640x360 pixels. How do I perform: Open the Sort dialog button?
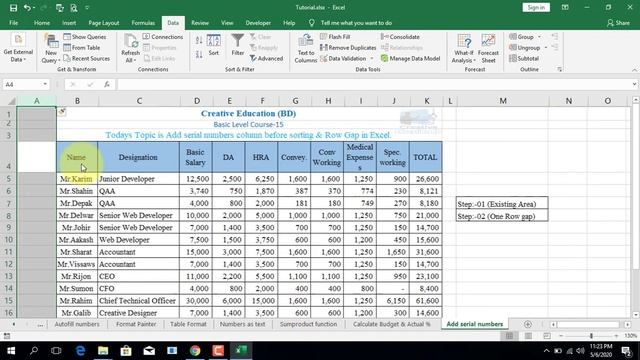(x=213, y=45)
